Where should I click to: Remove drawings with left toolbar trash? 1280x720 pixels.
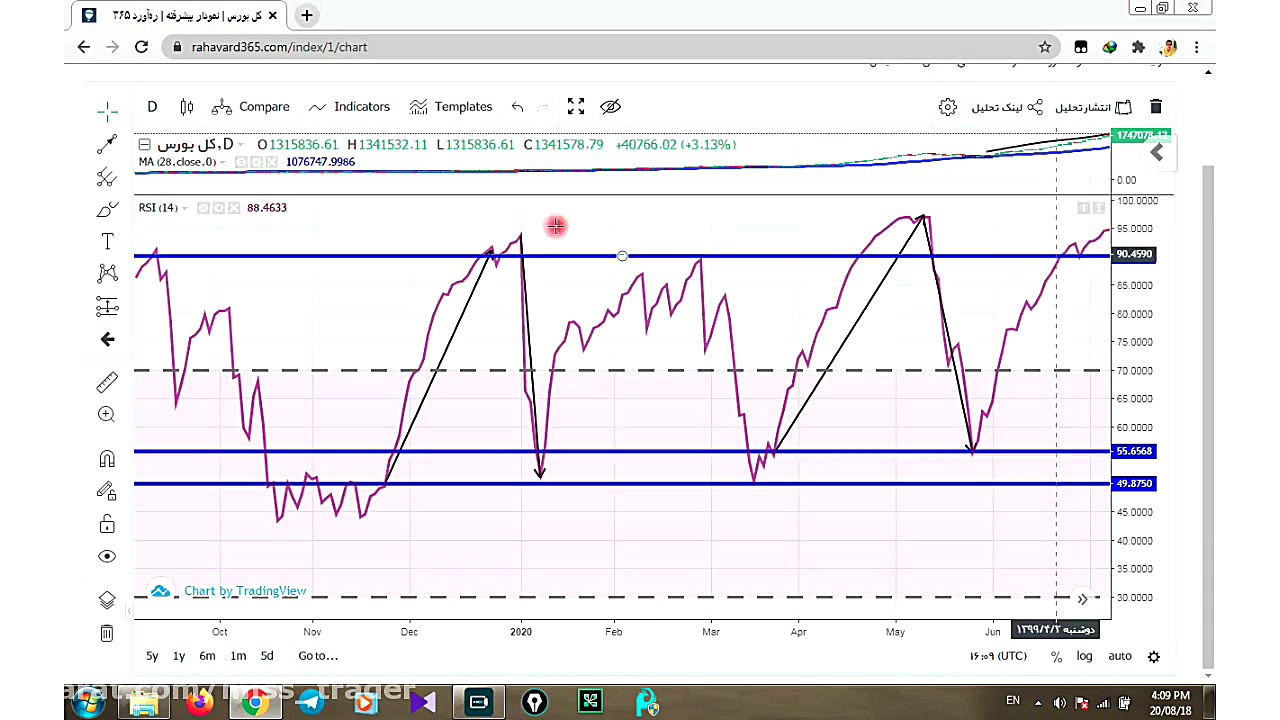coord(107,633)
